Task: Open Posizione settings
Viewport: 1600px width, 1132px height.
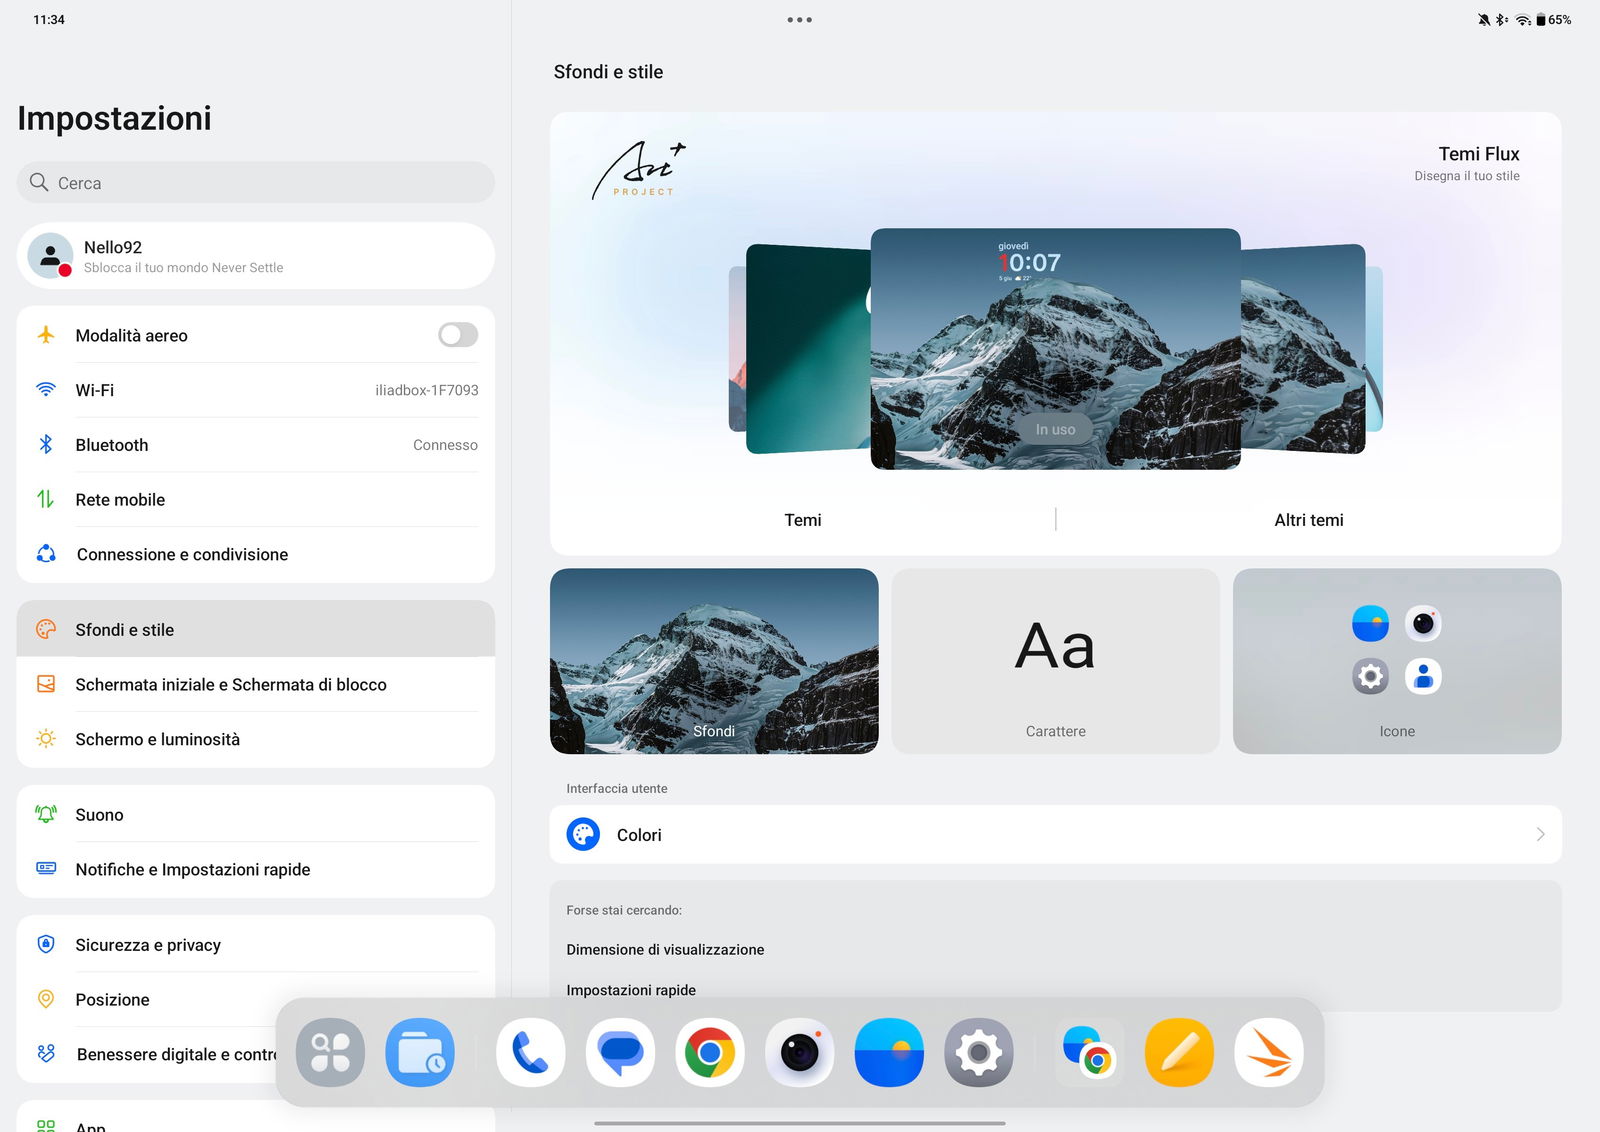Action: pyautogui.click(x=256, y=999)
